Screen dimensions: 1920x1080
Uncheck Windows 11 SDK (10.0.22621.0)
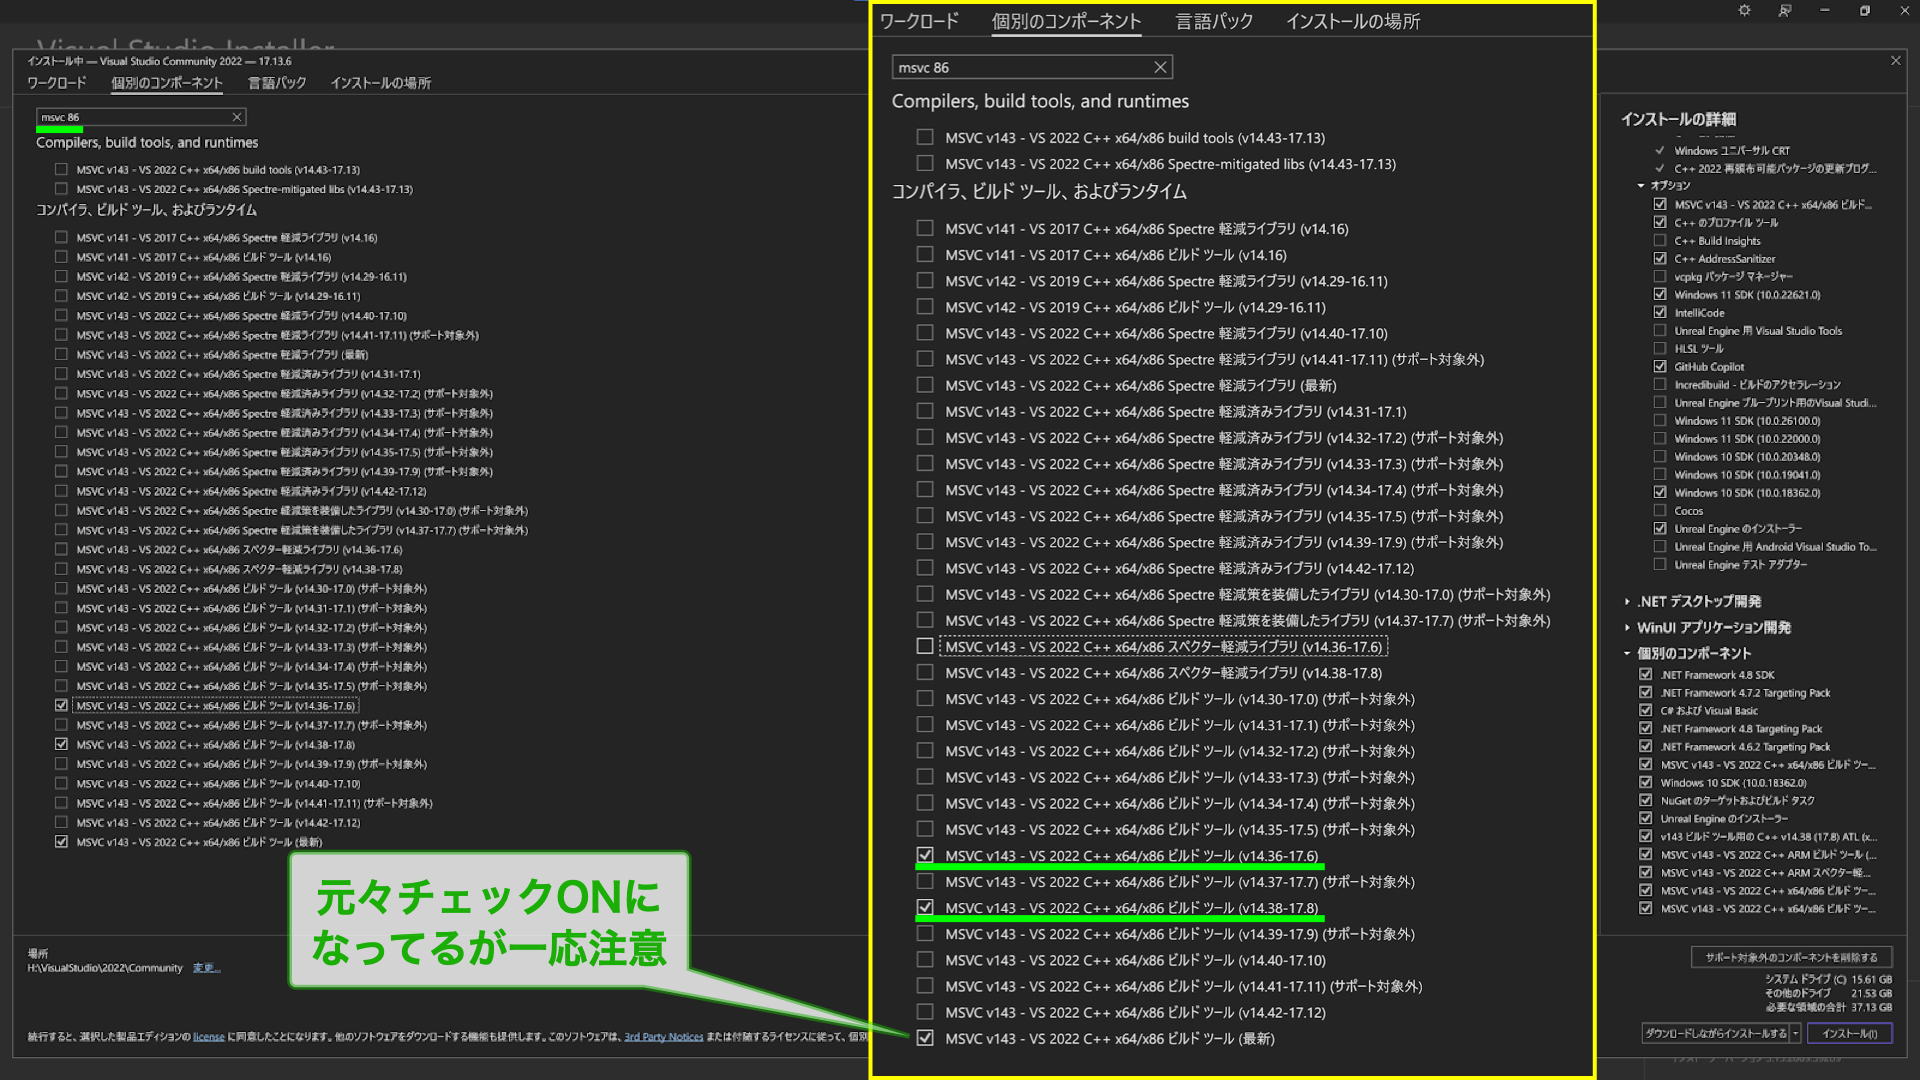1660,294
